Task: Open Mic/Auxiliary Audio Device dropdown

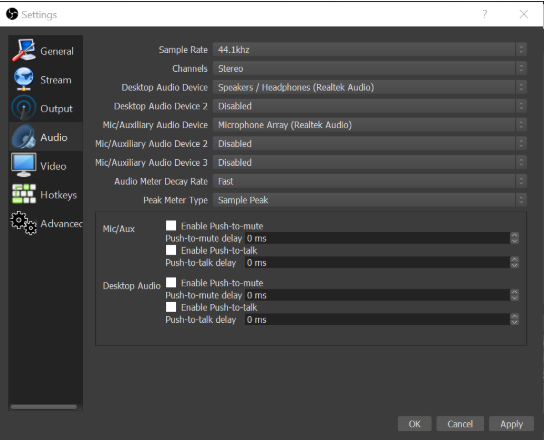Action: (x=370, y=125)
